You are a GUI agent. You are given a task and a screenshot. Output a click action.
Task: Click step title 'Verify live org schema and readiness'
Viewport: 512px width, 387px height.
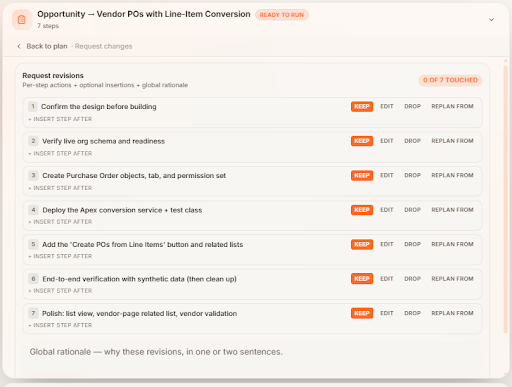tap(103, 141)
